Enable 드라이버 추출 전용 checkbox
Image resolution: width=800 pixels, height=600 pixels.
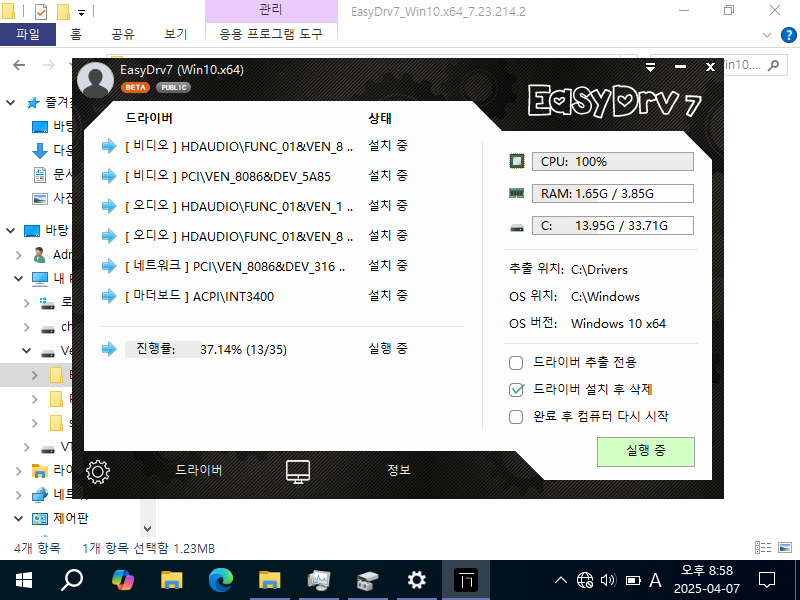point(516,363)
